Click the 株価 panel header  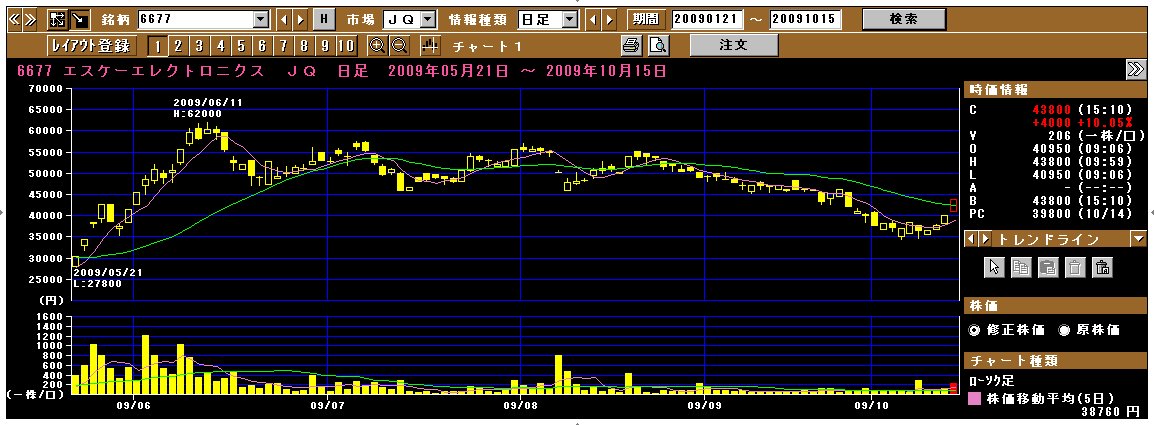[x=1055, y=305]
